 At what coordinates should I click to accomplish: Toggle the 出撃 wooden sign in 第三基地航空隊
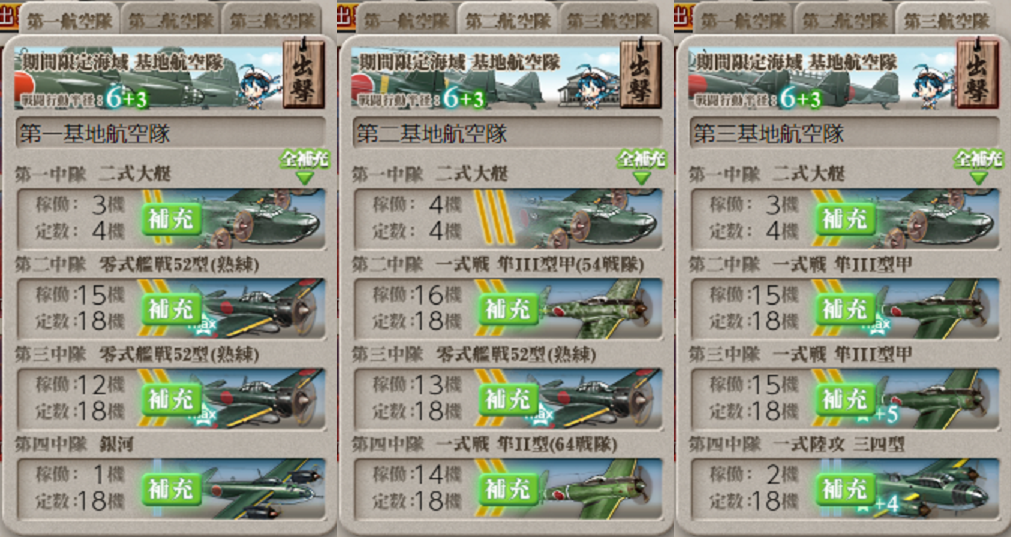pyautogui.click(x=977, y=72)
